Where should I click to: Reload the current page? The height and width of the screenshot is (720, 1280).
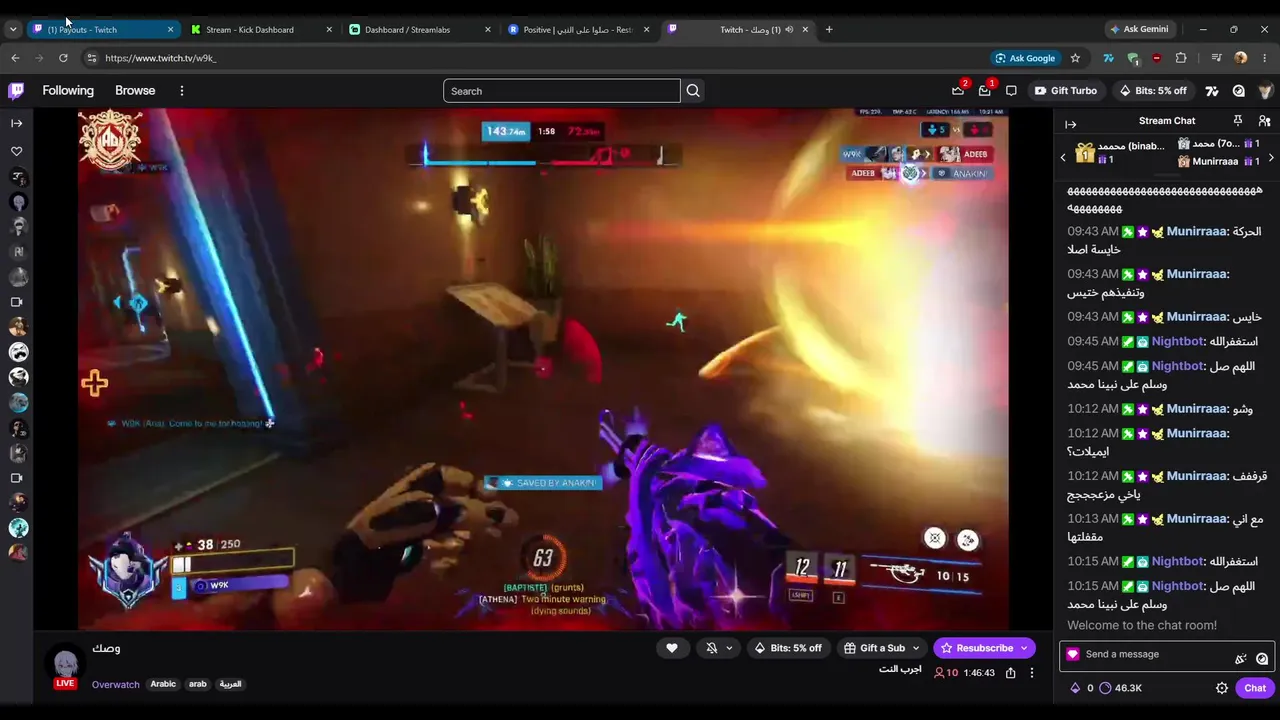coord(62,58)
